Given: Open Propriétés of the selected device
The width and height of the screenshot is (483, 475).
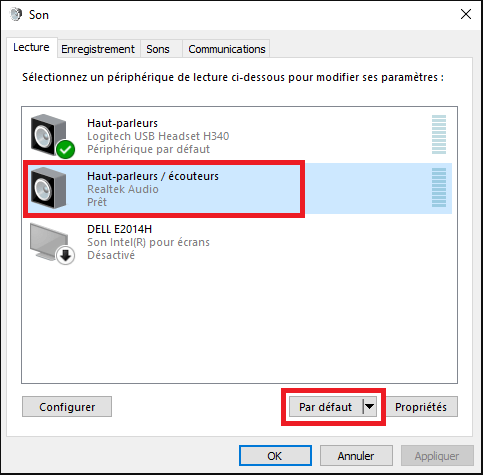Looking at the screenshot, I should (x=421, y=407).
